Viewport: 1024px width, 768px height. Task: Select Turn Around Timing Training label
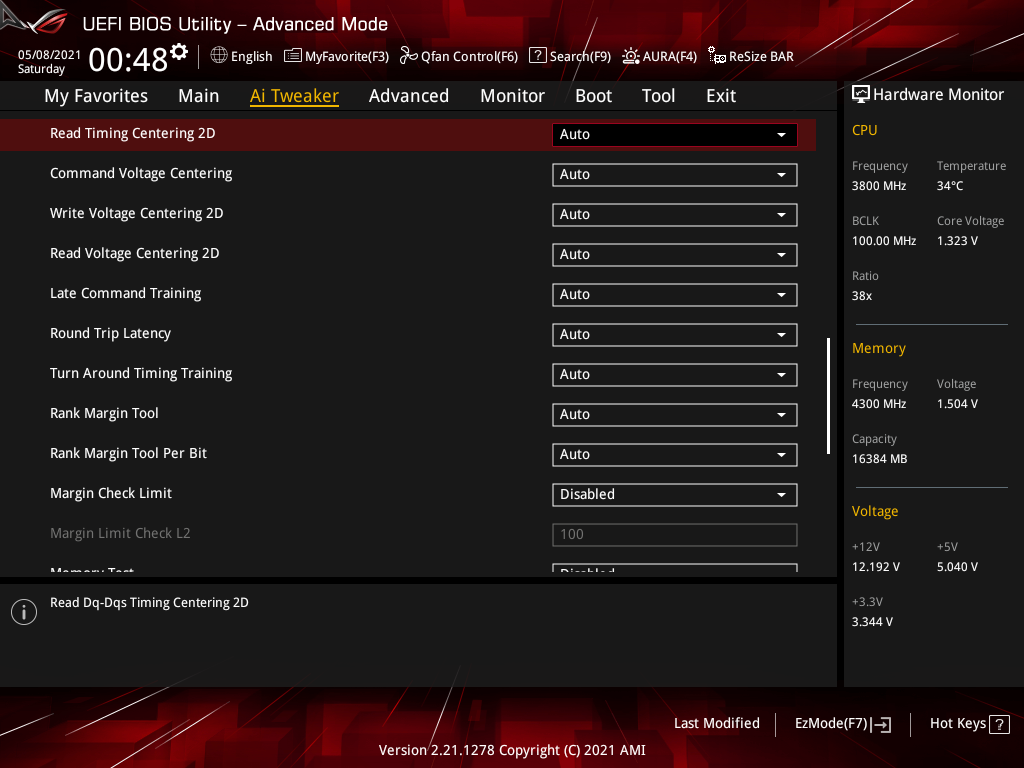141,373
